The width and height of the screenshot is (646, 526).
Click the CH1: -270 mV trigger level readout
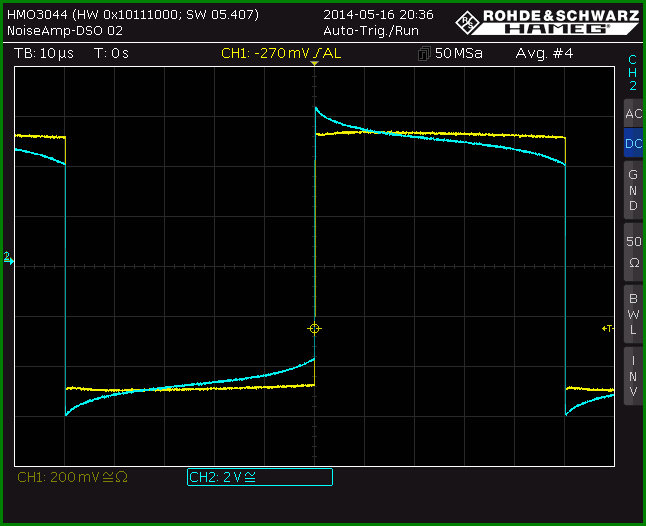pyautogui.click(x=281, y=54)
